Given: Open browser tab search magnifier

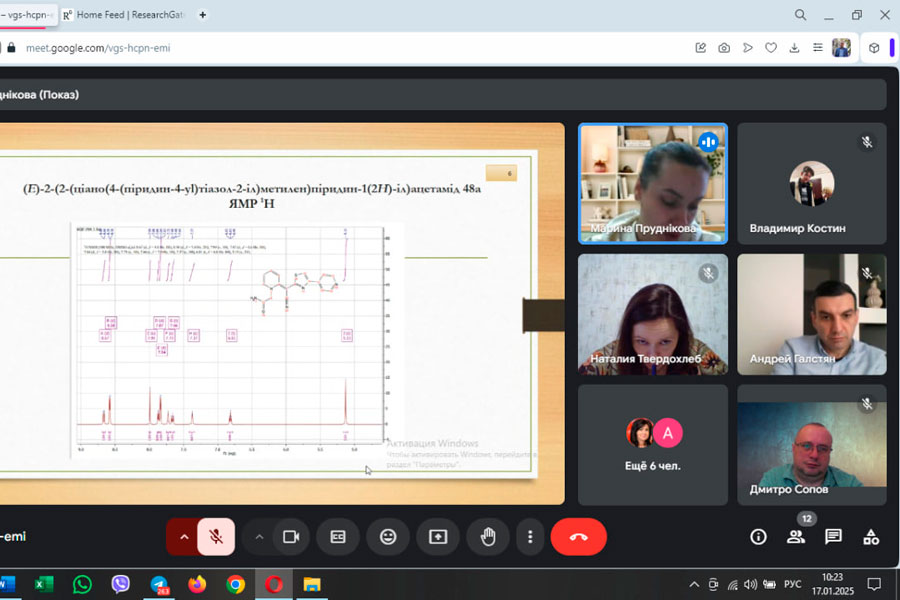Looking at the screenshot, I should 800,15.
